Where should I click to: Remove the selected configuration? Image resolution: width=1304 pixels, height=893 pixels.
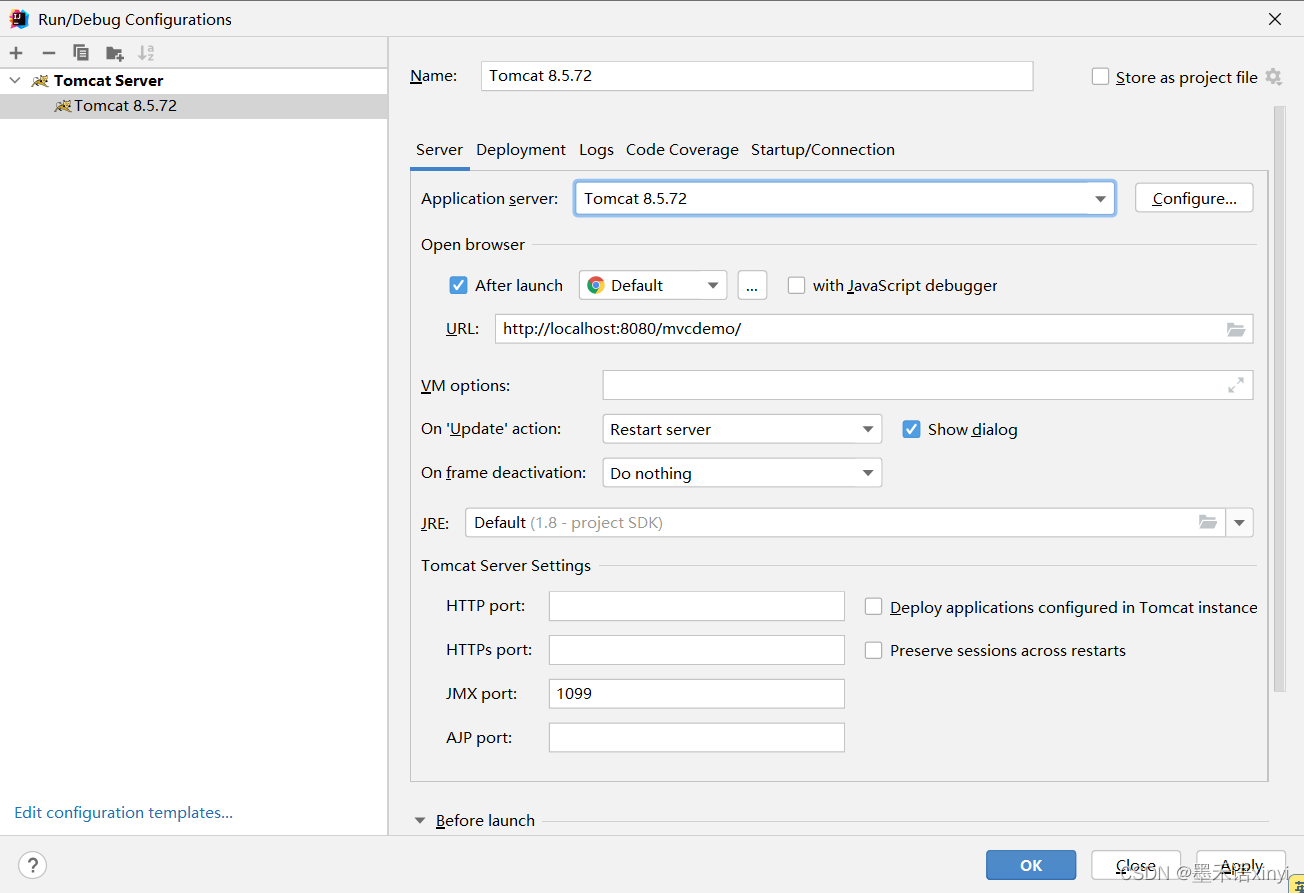click(x=48, y=53)
